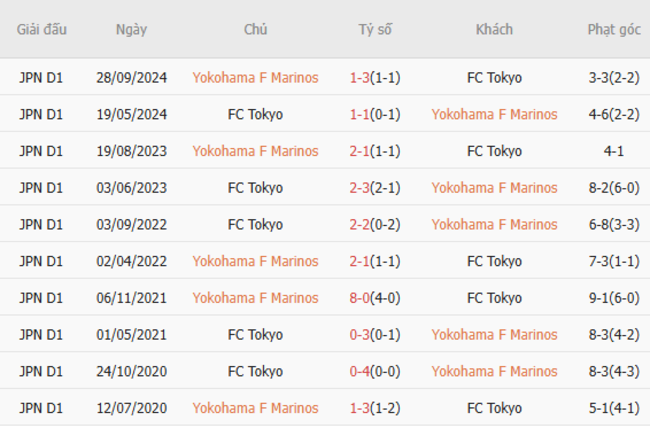Open the 8-0 score from 06/11/2021
The height and width of the screenshot is (428, 650).
359,297
